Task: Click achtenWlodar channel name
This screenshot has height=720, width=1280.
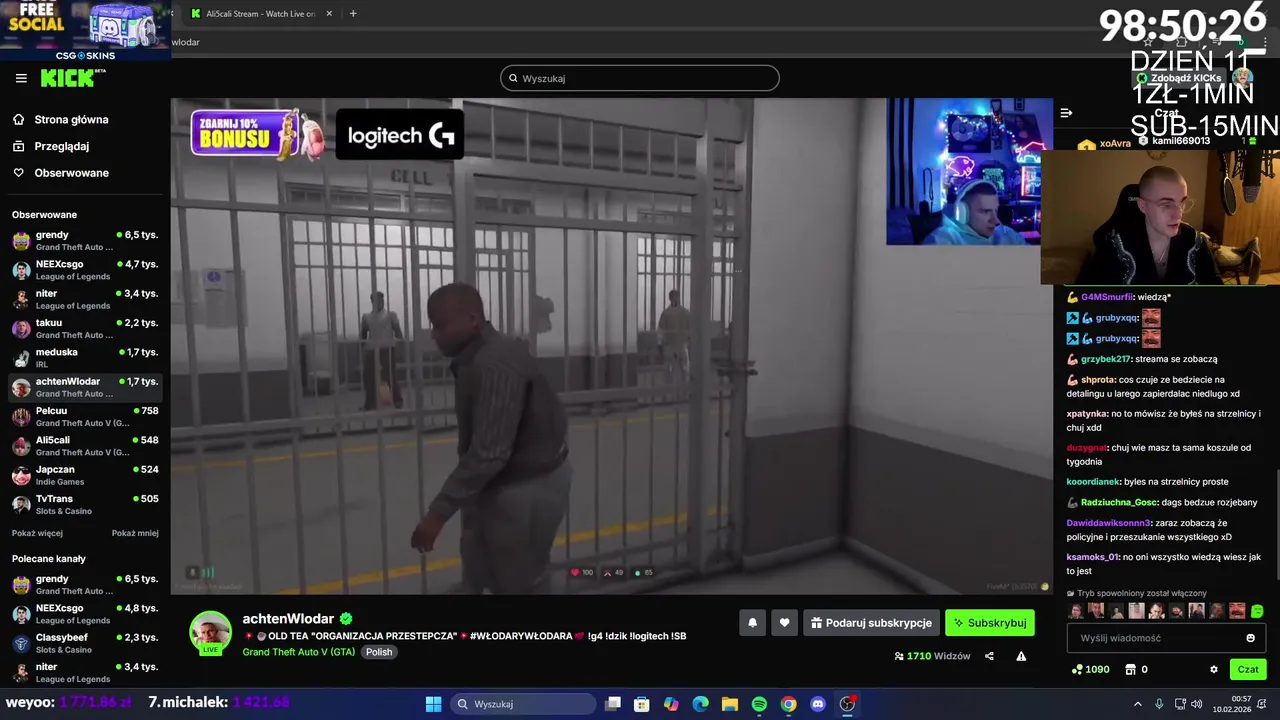Action: [x=288, y=619]
